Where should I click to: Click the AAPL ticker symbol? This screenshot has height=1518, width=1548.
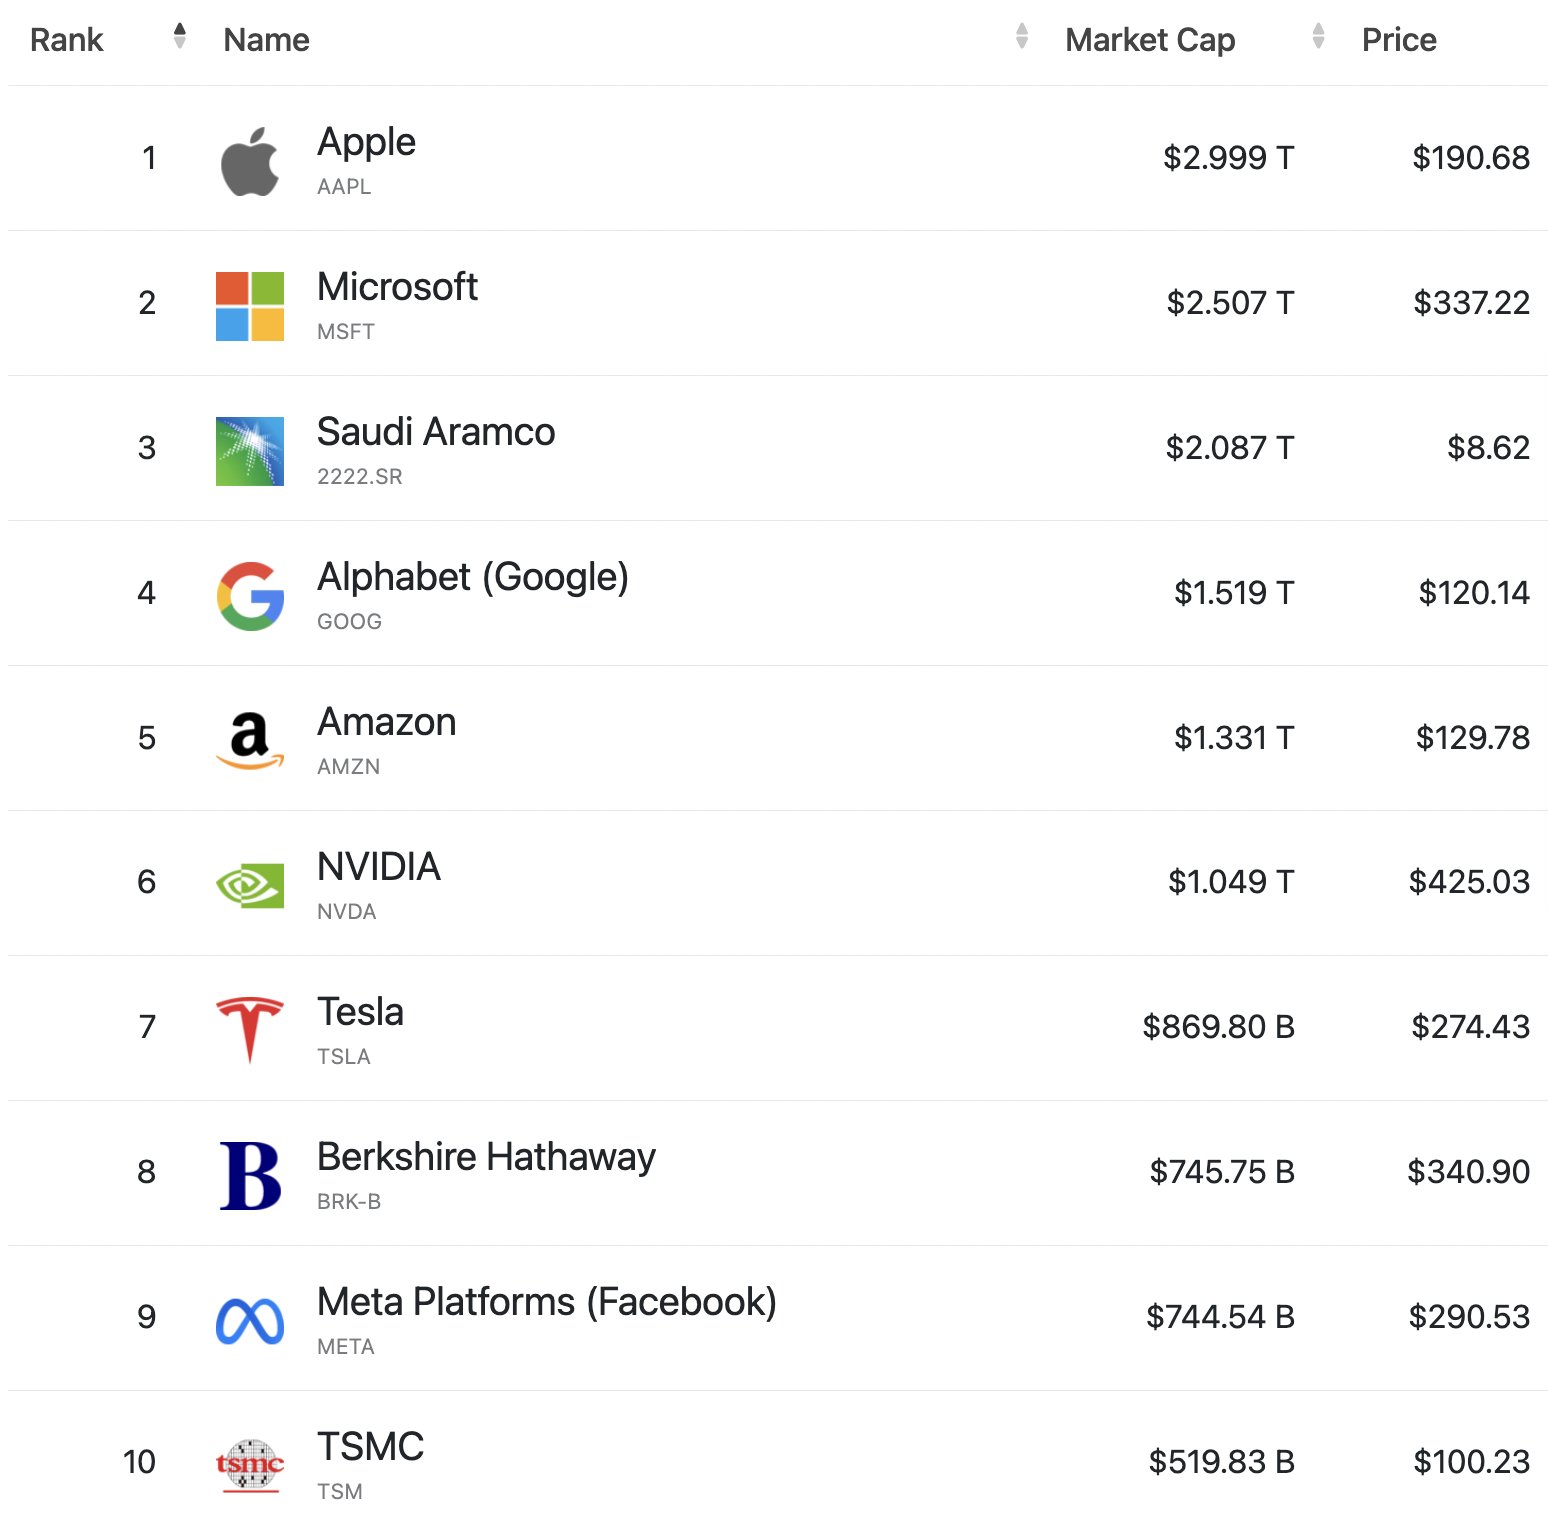(x=344, y=187)
